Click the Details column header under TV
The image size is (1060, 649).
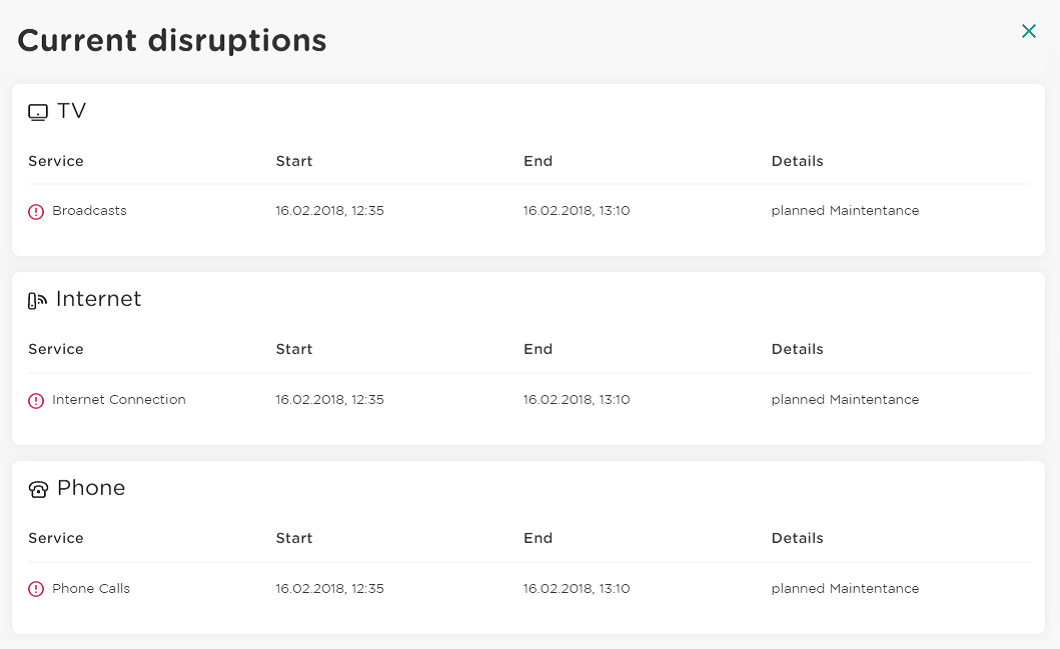(x=797, y=161)
